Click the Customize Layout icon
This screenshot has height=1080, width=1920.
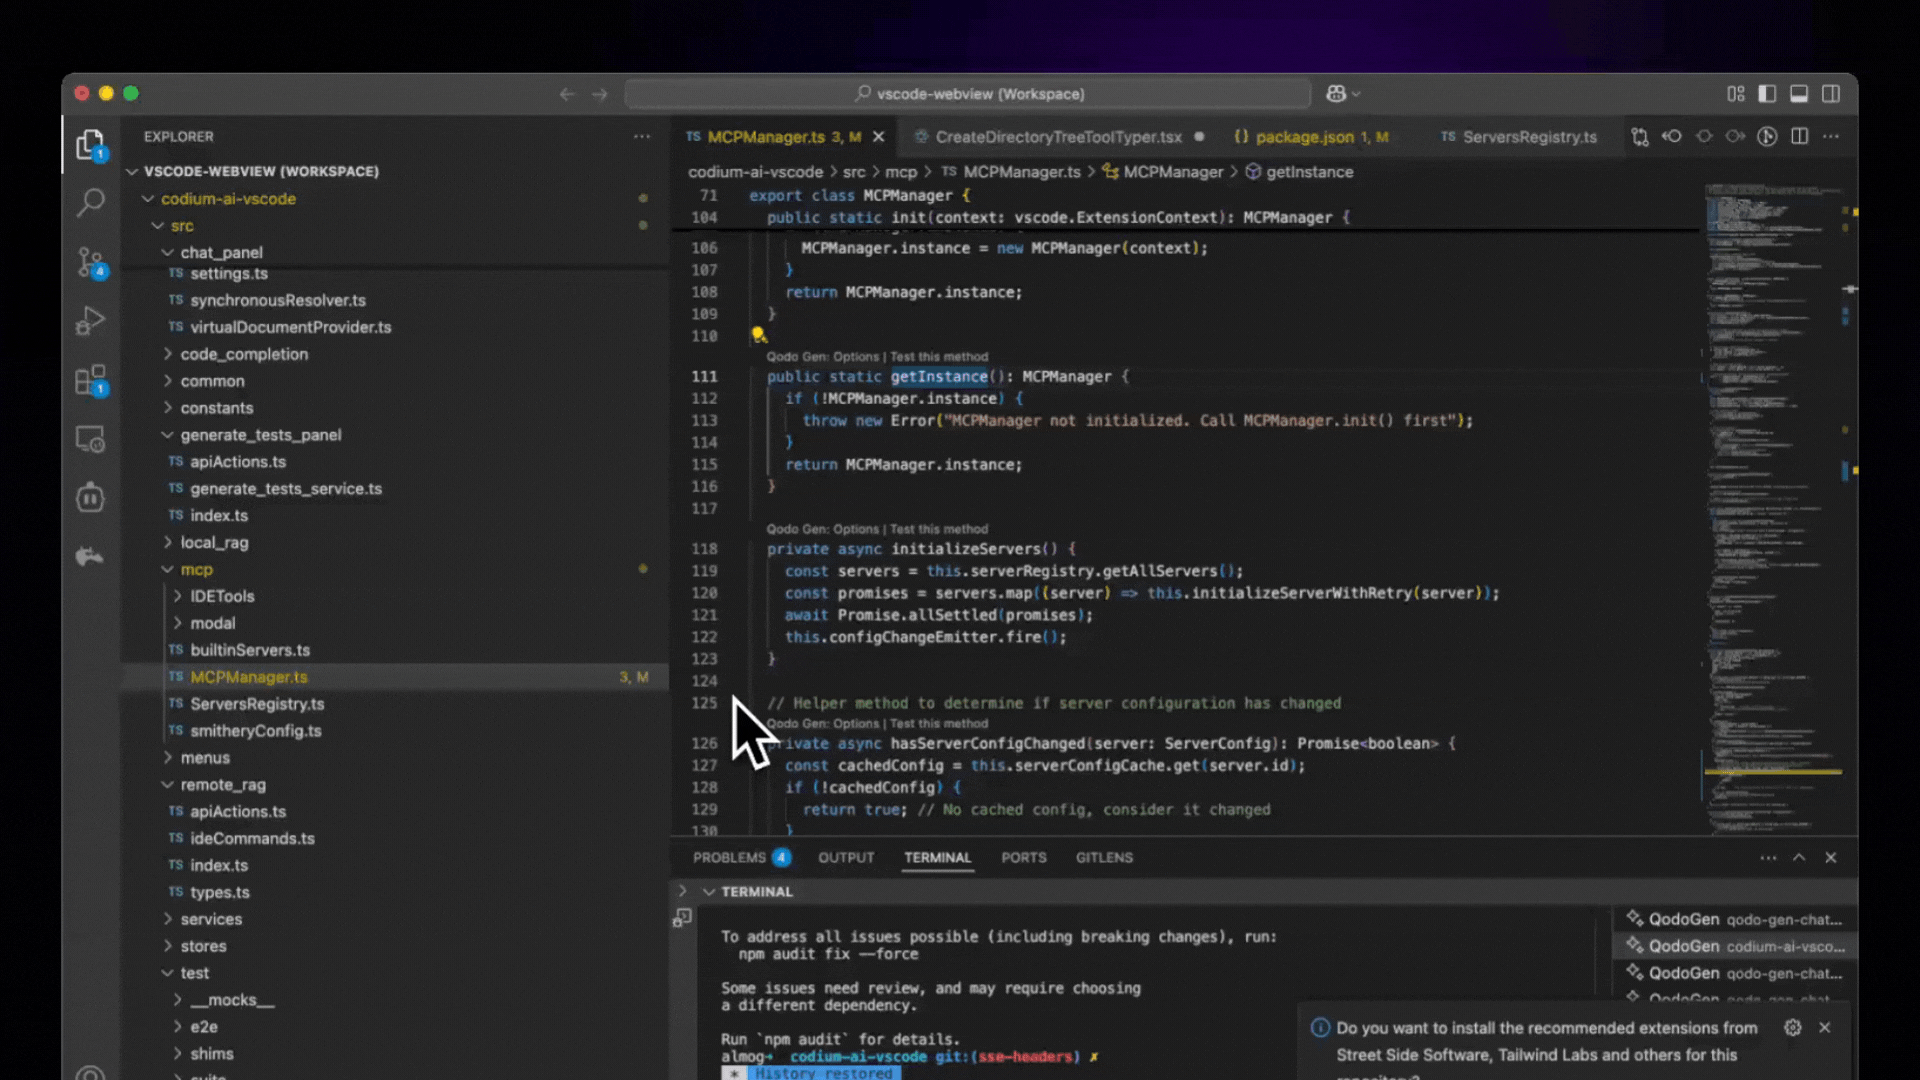[x=1736, y=94]
